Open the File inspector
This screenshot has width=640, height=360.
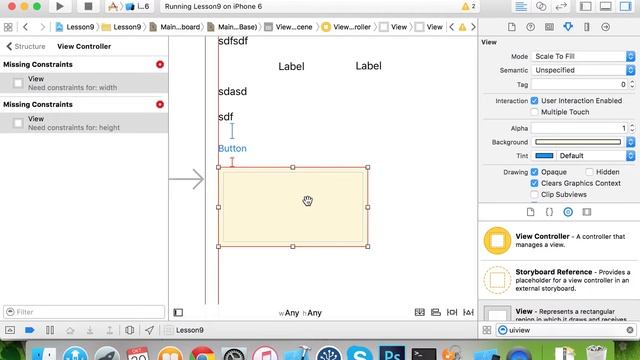coord(511,27)
